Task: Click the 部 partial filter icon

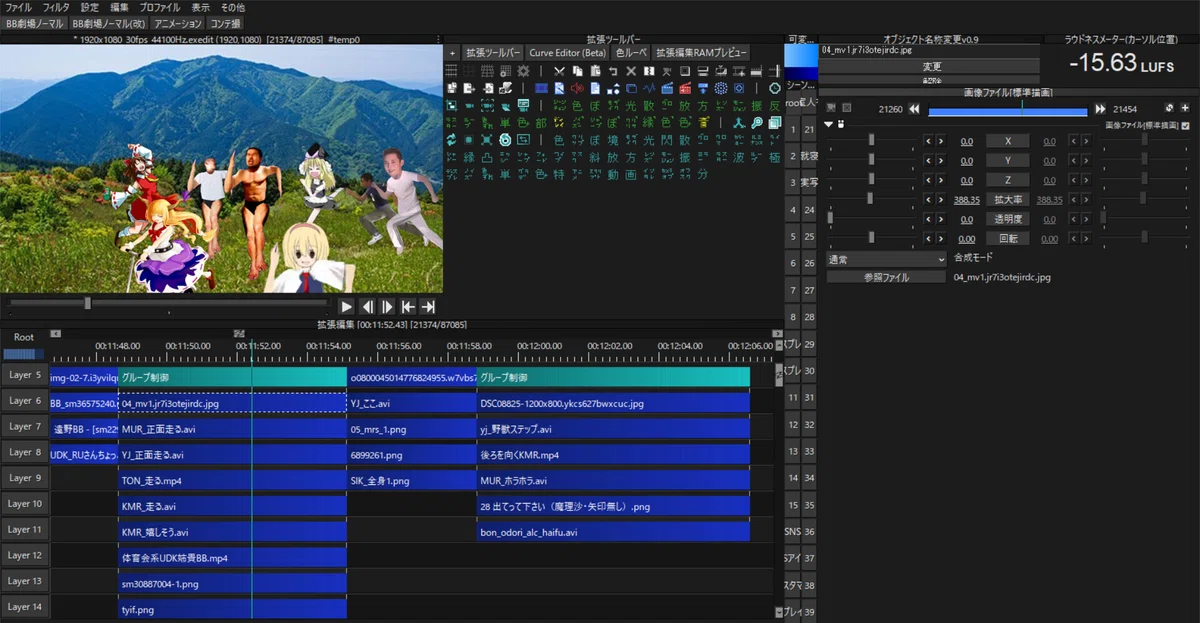Action: click(541, 123)
